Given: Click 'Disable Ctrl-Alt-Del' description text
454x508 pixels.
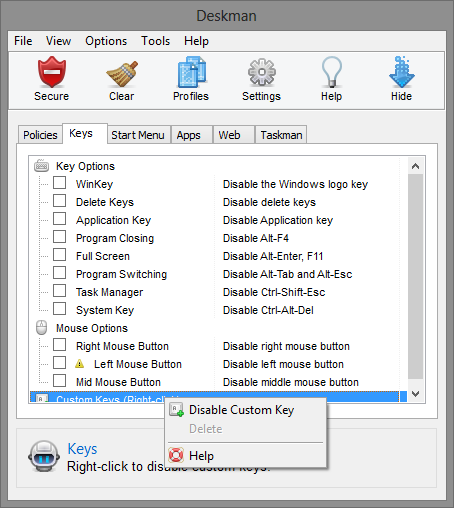Looking at the screenshot, I should point(268,310).
